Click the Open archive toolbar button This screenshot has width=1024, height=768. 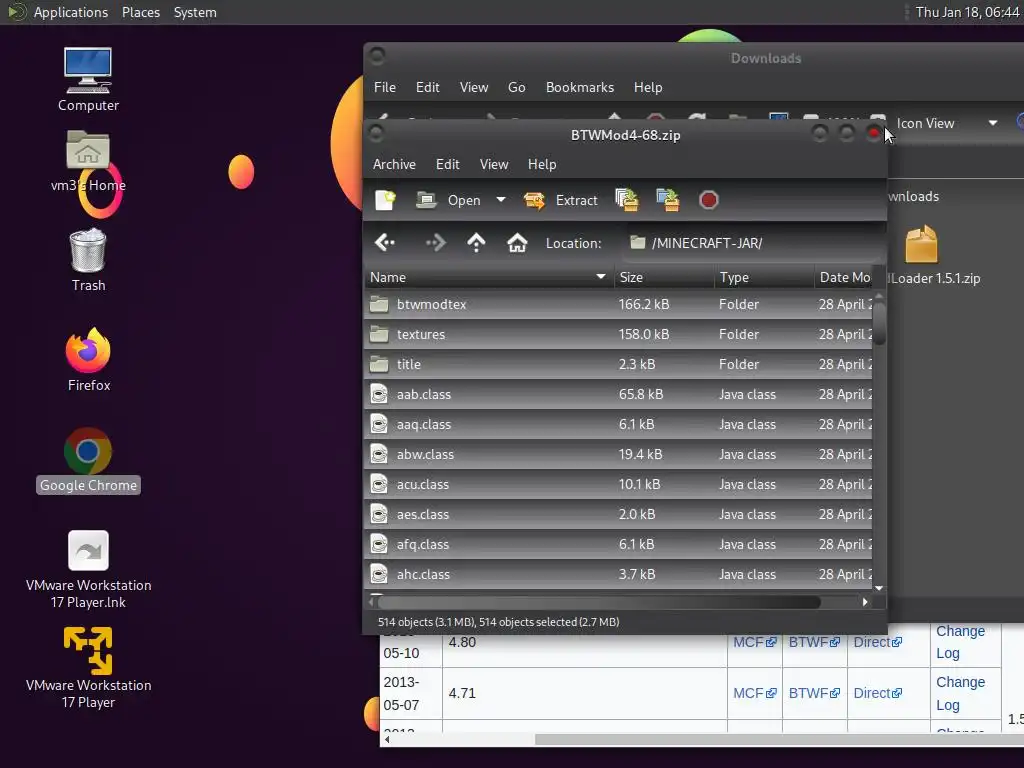click(x=449, y=200)
